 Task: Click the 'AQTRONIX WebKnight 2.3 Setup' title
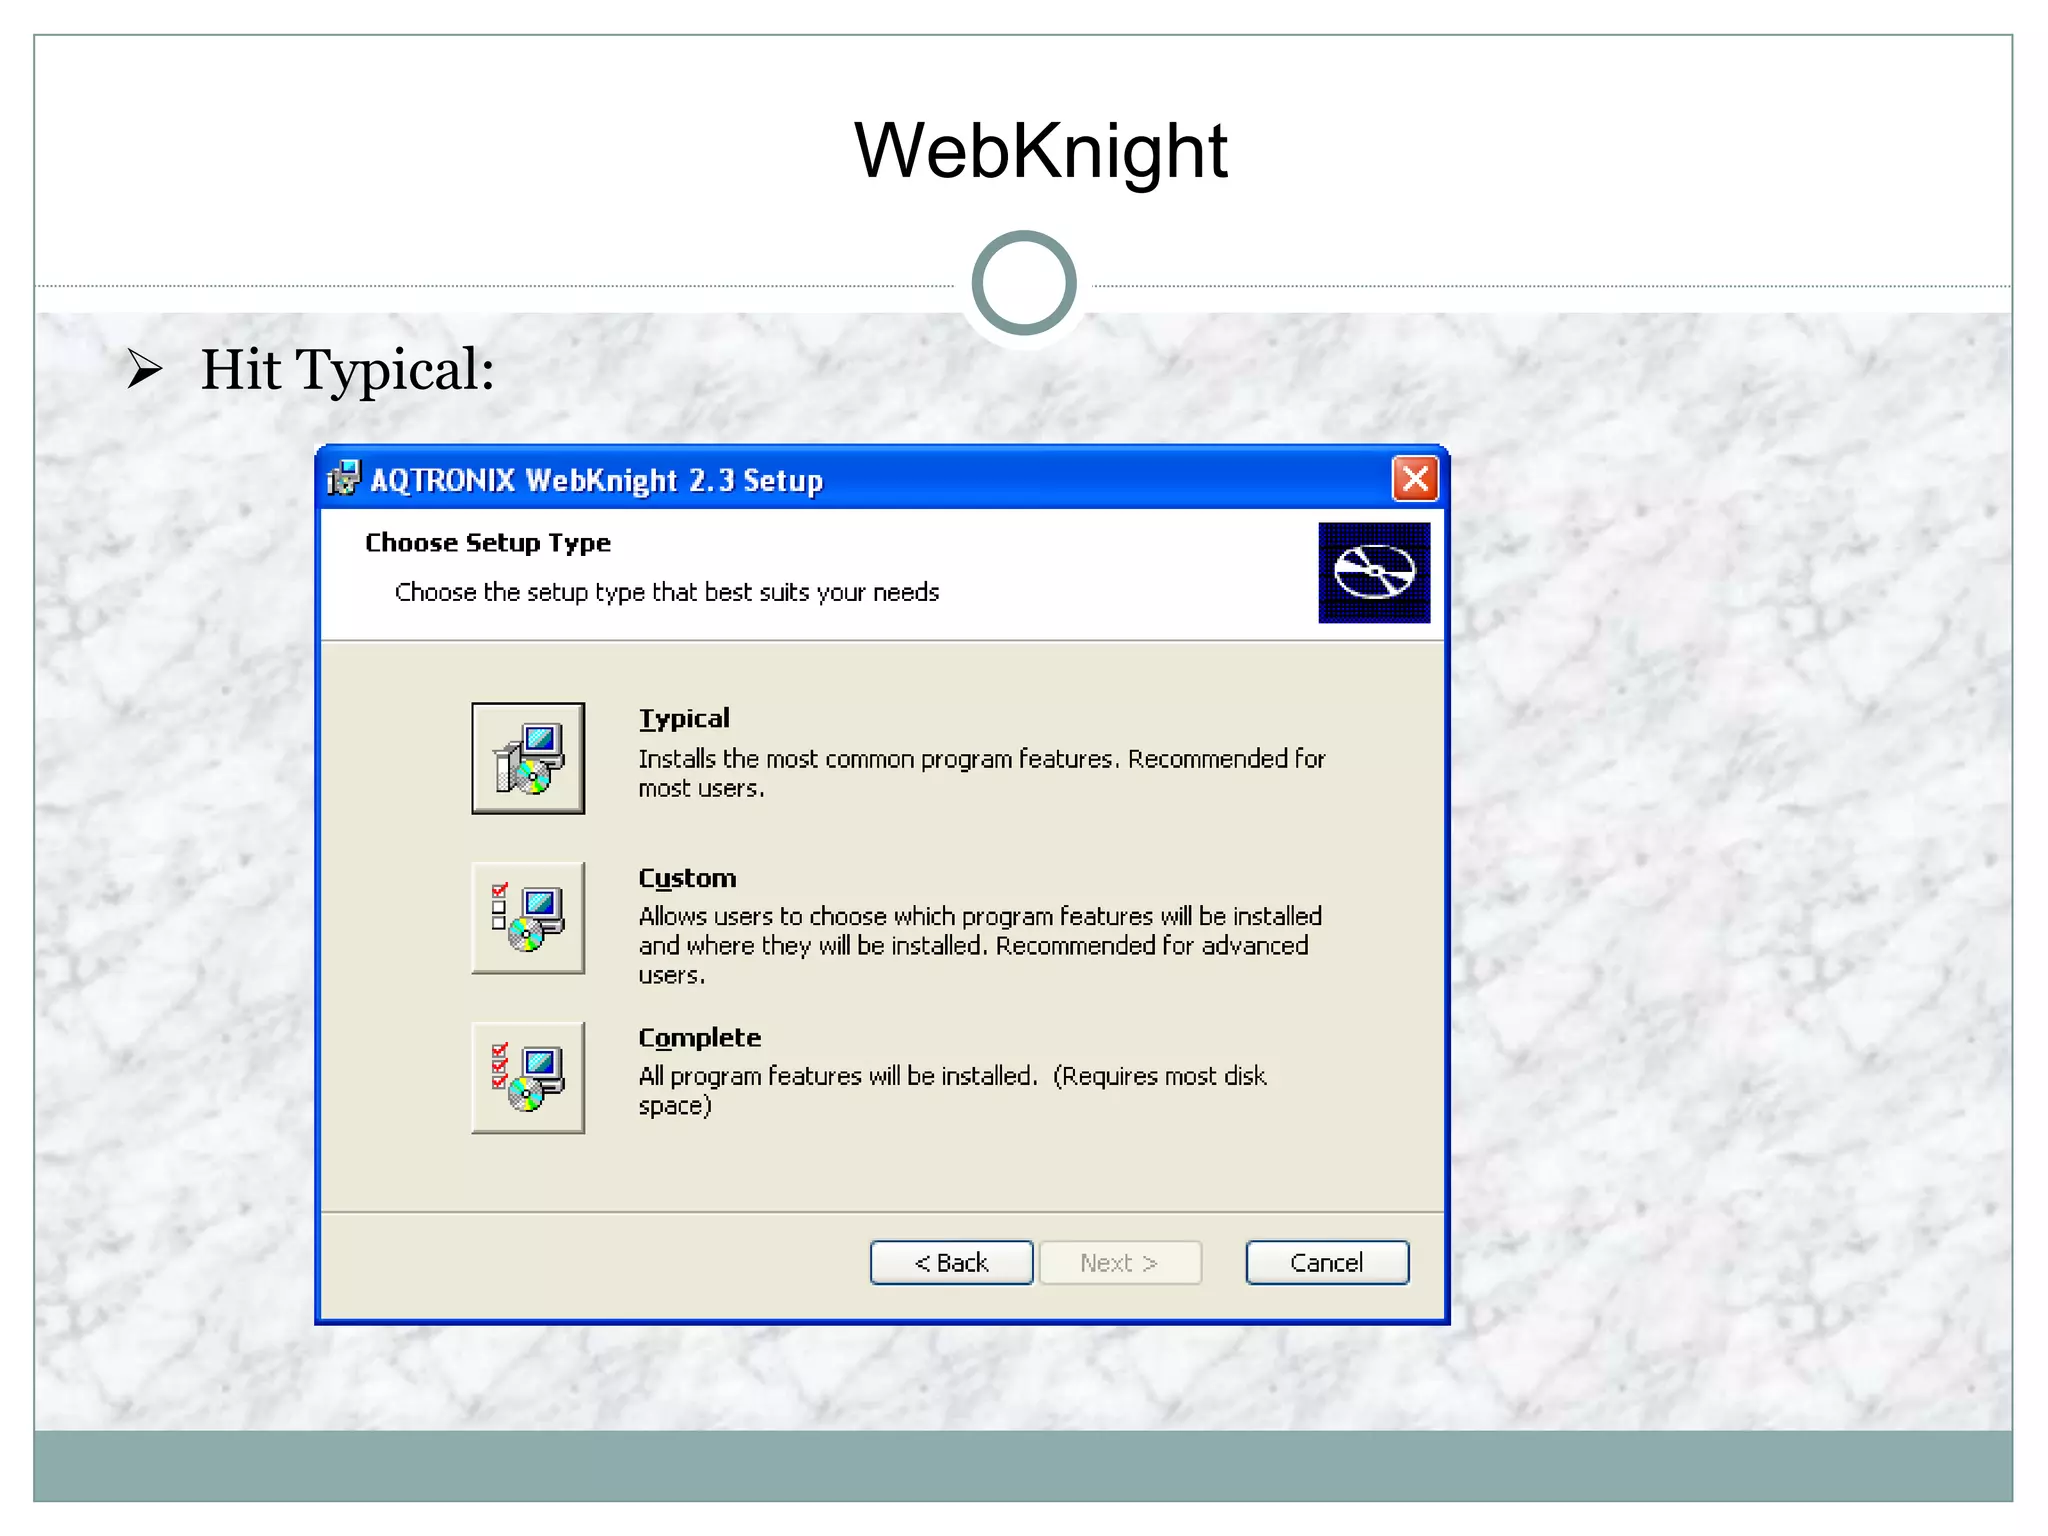[596, 480]
